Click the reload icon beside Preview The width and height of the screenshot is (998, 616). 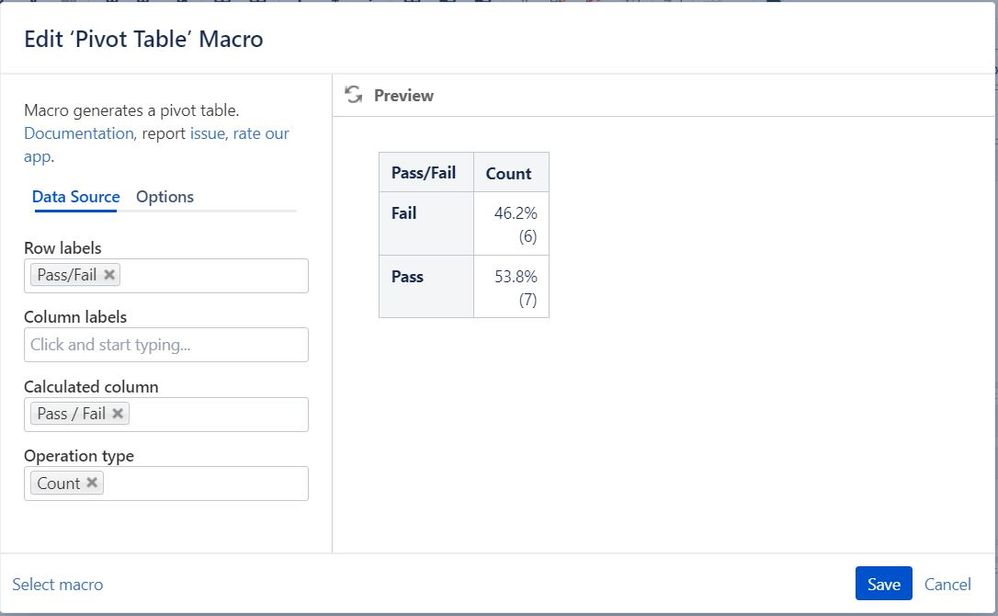352,94
